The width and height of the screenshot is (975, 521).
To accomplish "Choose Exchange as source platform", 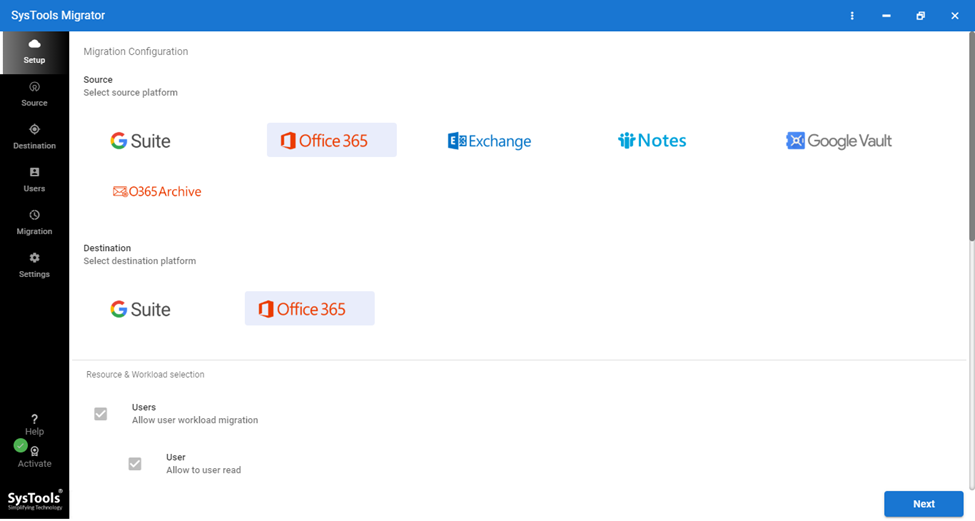I will click(489, 141).
